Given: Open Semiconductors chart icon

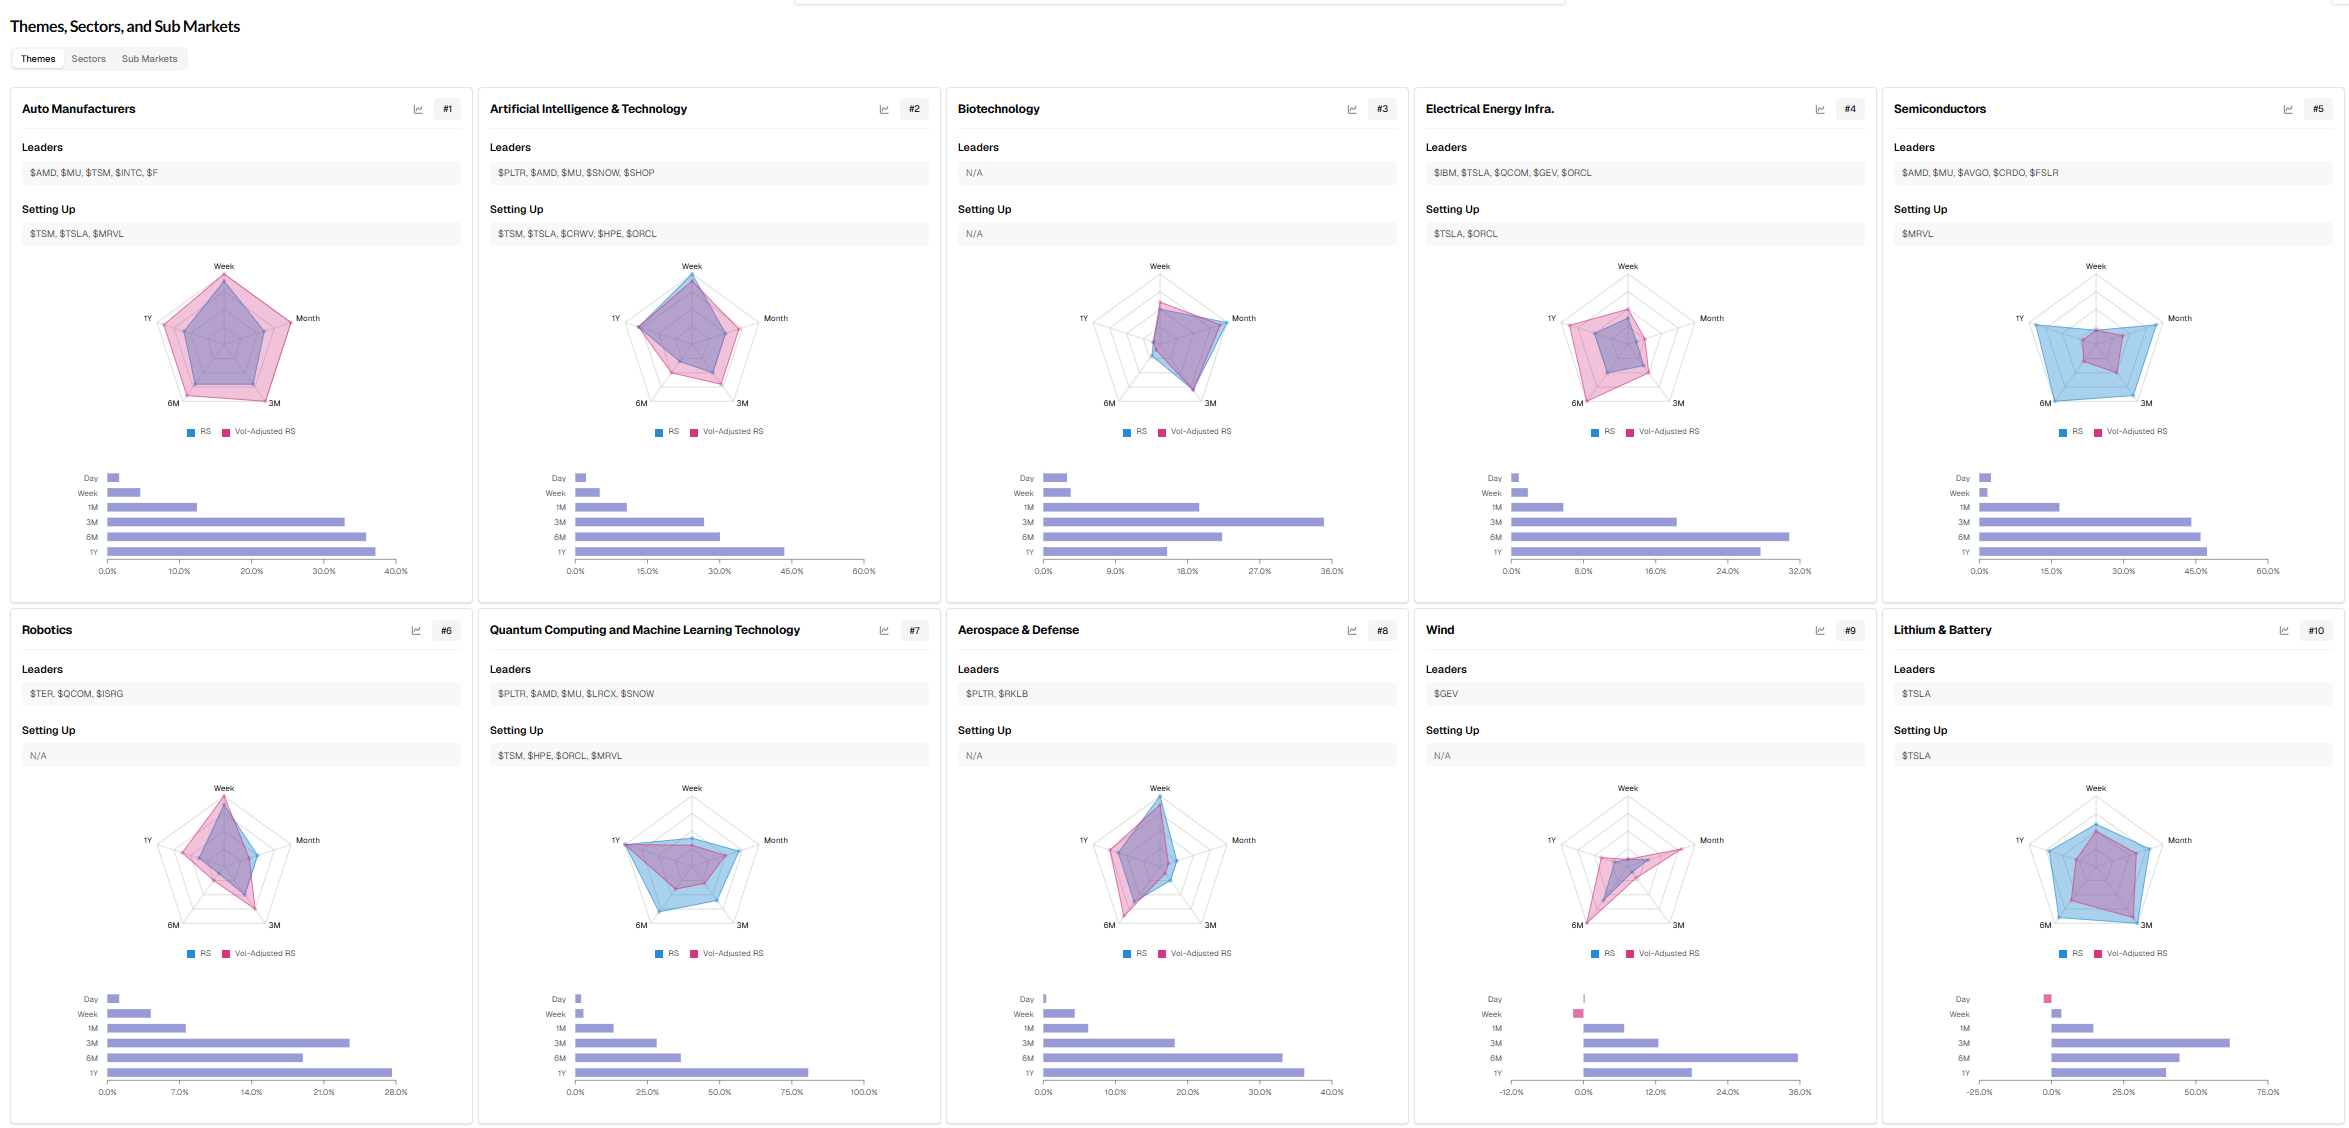Looking at the screenshot, I should (2288, 110).
